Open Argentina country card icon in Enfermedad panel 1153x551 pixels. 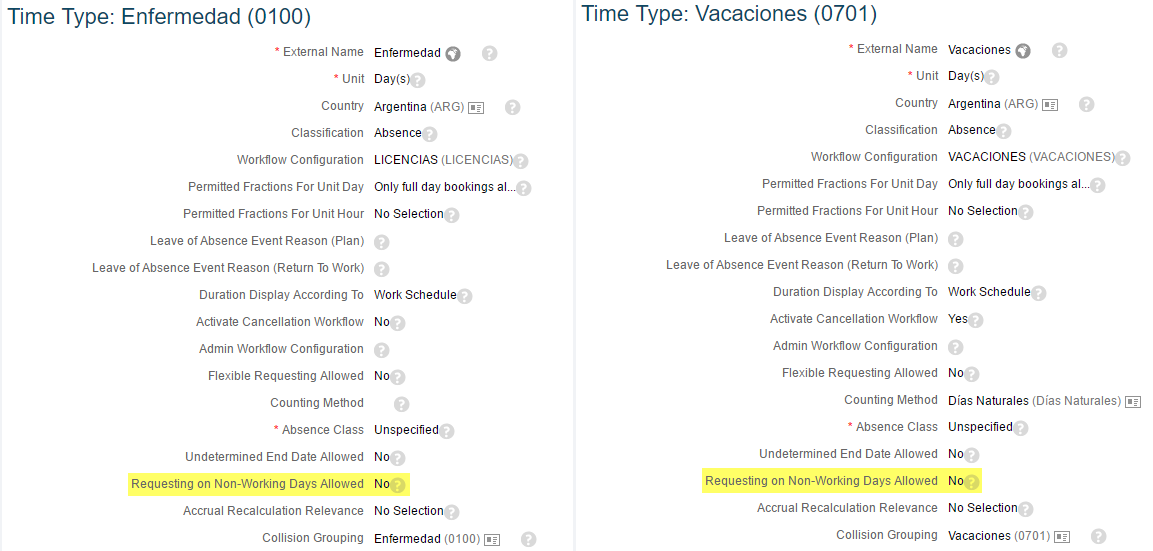coord(476,107)
